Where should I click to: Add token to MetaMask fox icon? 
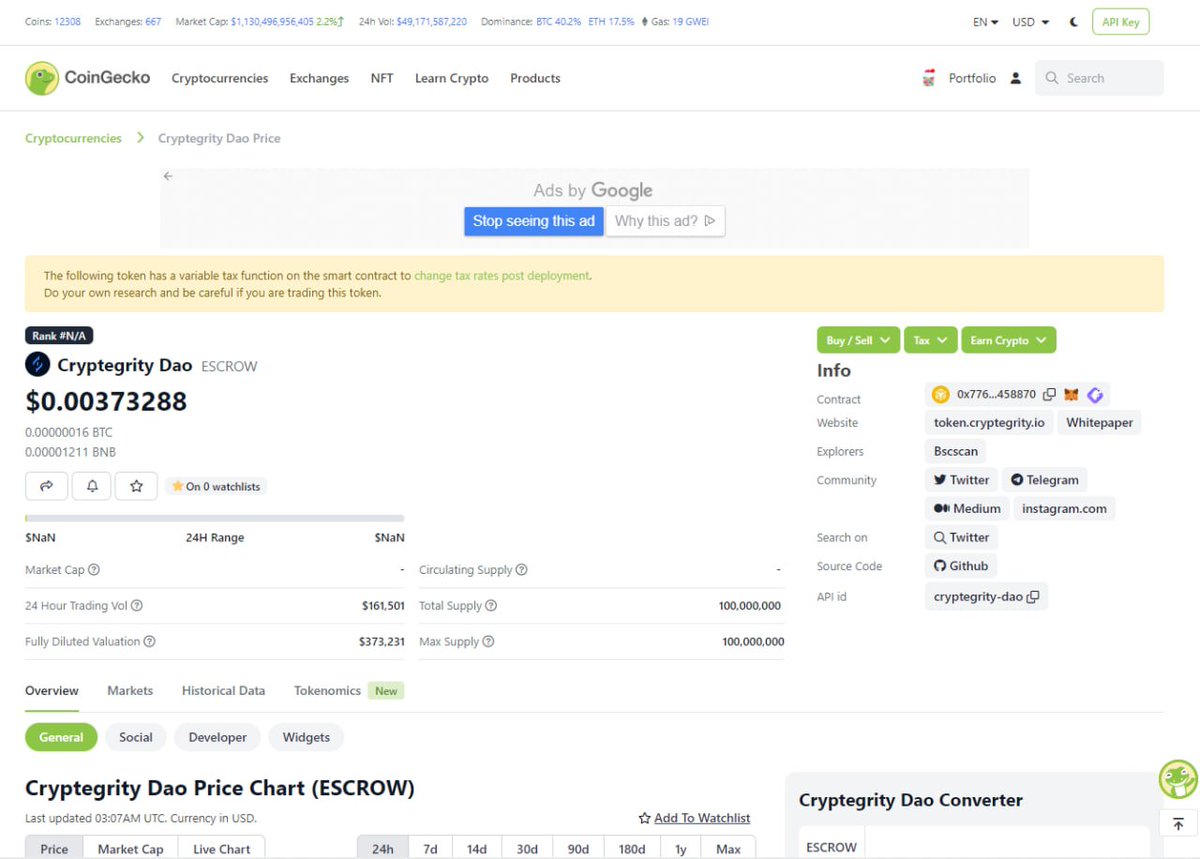(1071, 395)
